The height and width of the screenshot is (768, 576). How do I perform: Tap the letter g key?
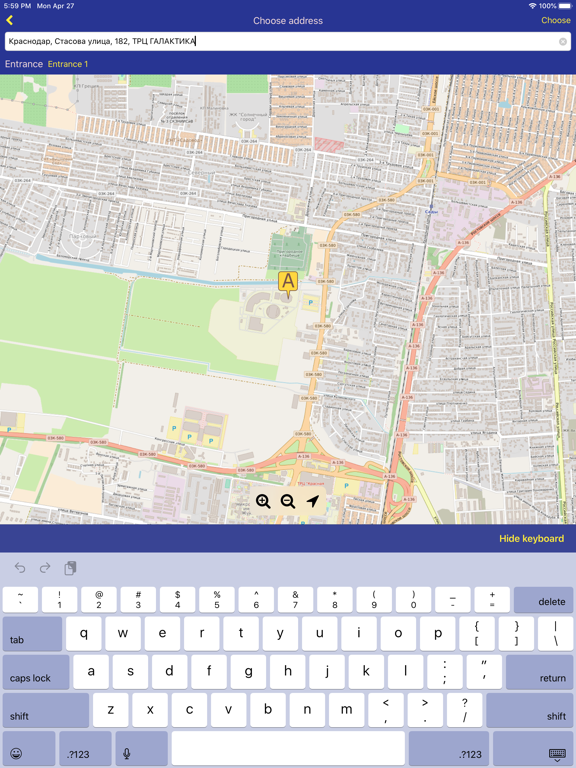248,672
